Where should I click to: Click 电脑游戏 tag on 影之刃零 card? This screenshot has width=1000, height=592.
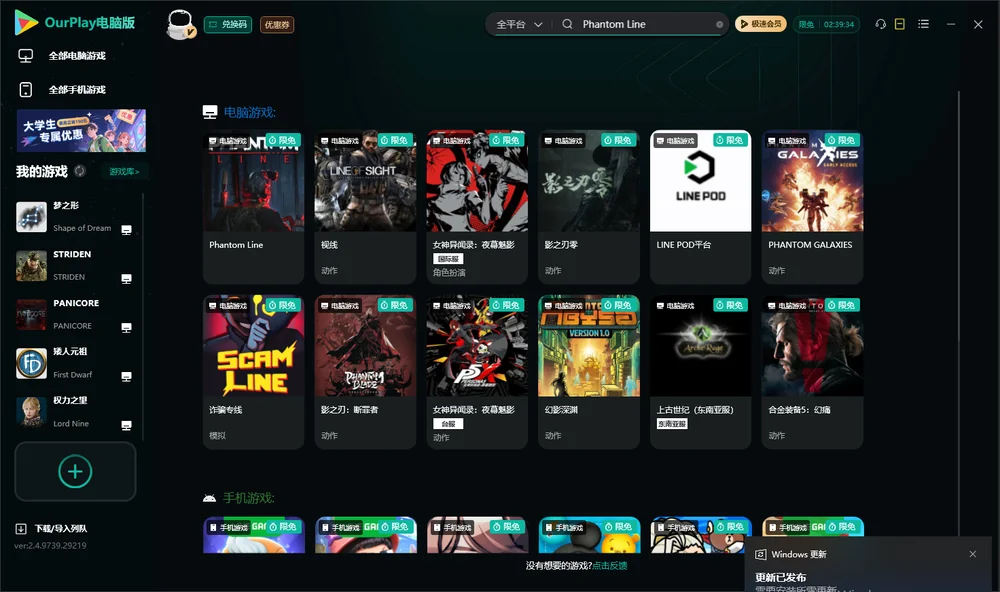[x=564, y=141]
